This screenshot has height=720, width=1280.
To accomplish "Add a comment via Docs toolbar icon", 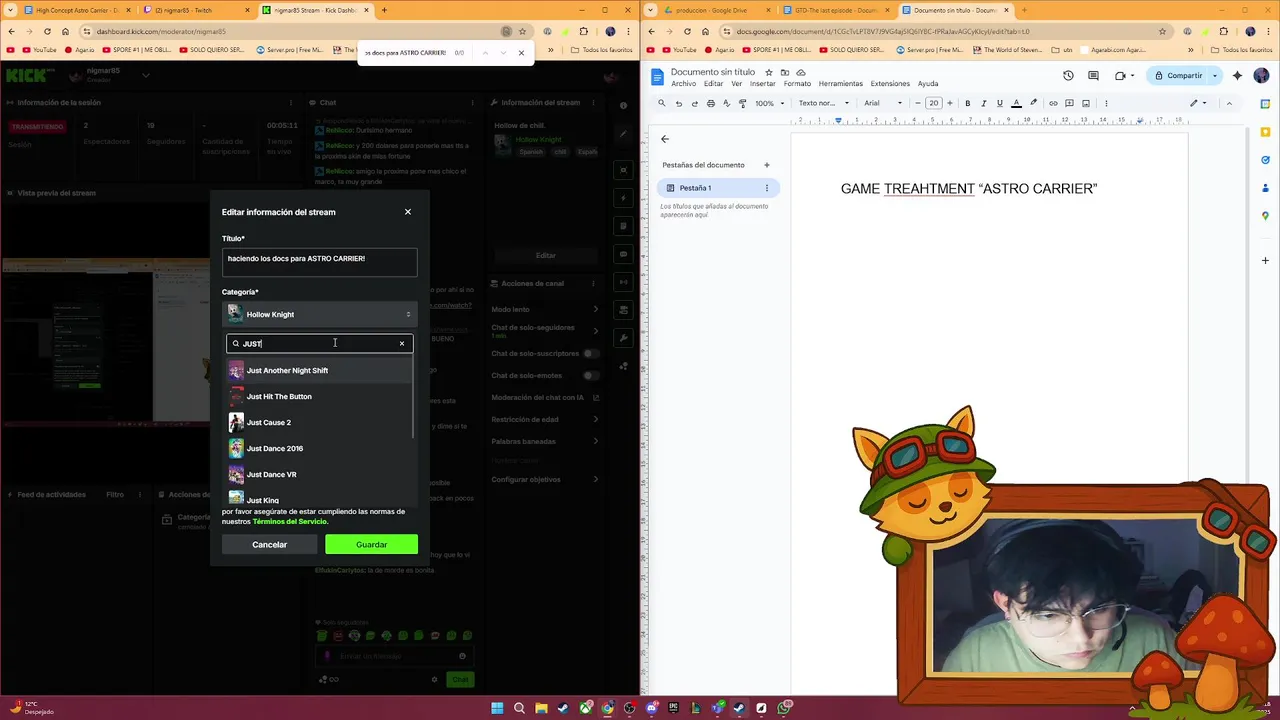I will (x=1069, y=103).
